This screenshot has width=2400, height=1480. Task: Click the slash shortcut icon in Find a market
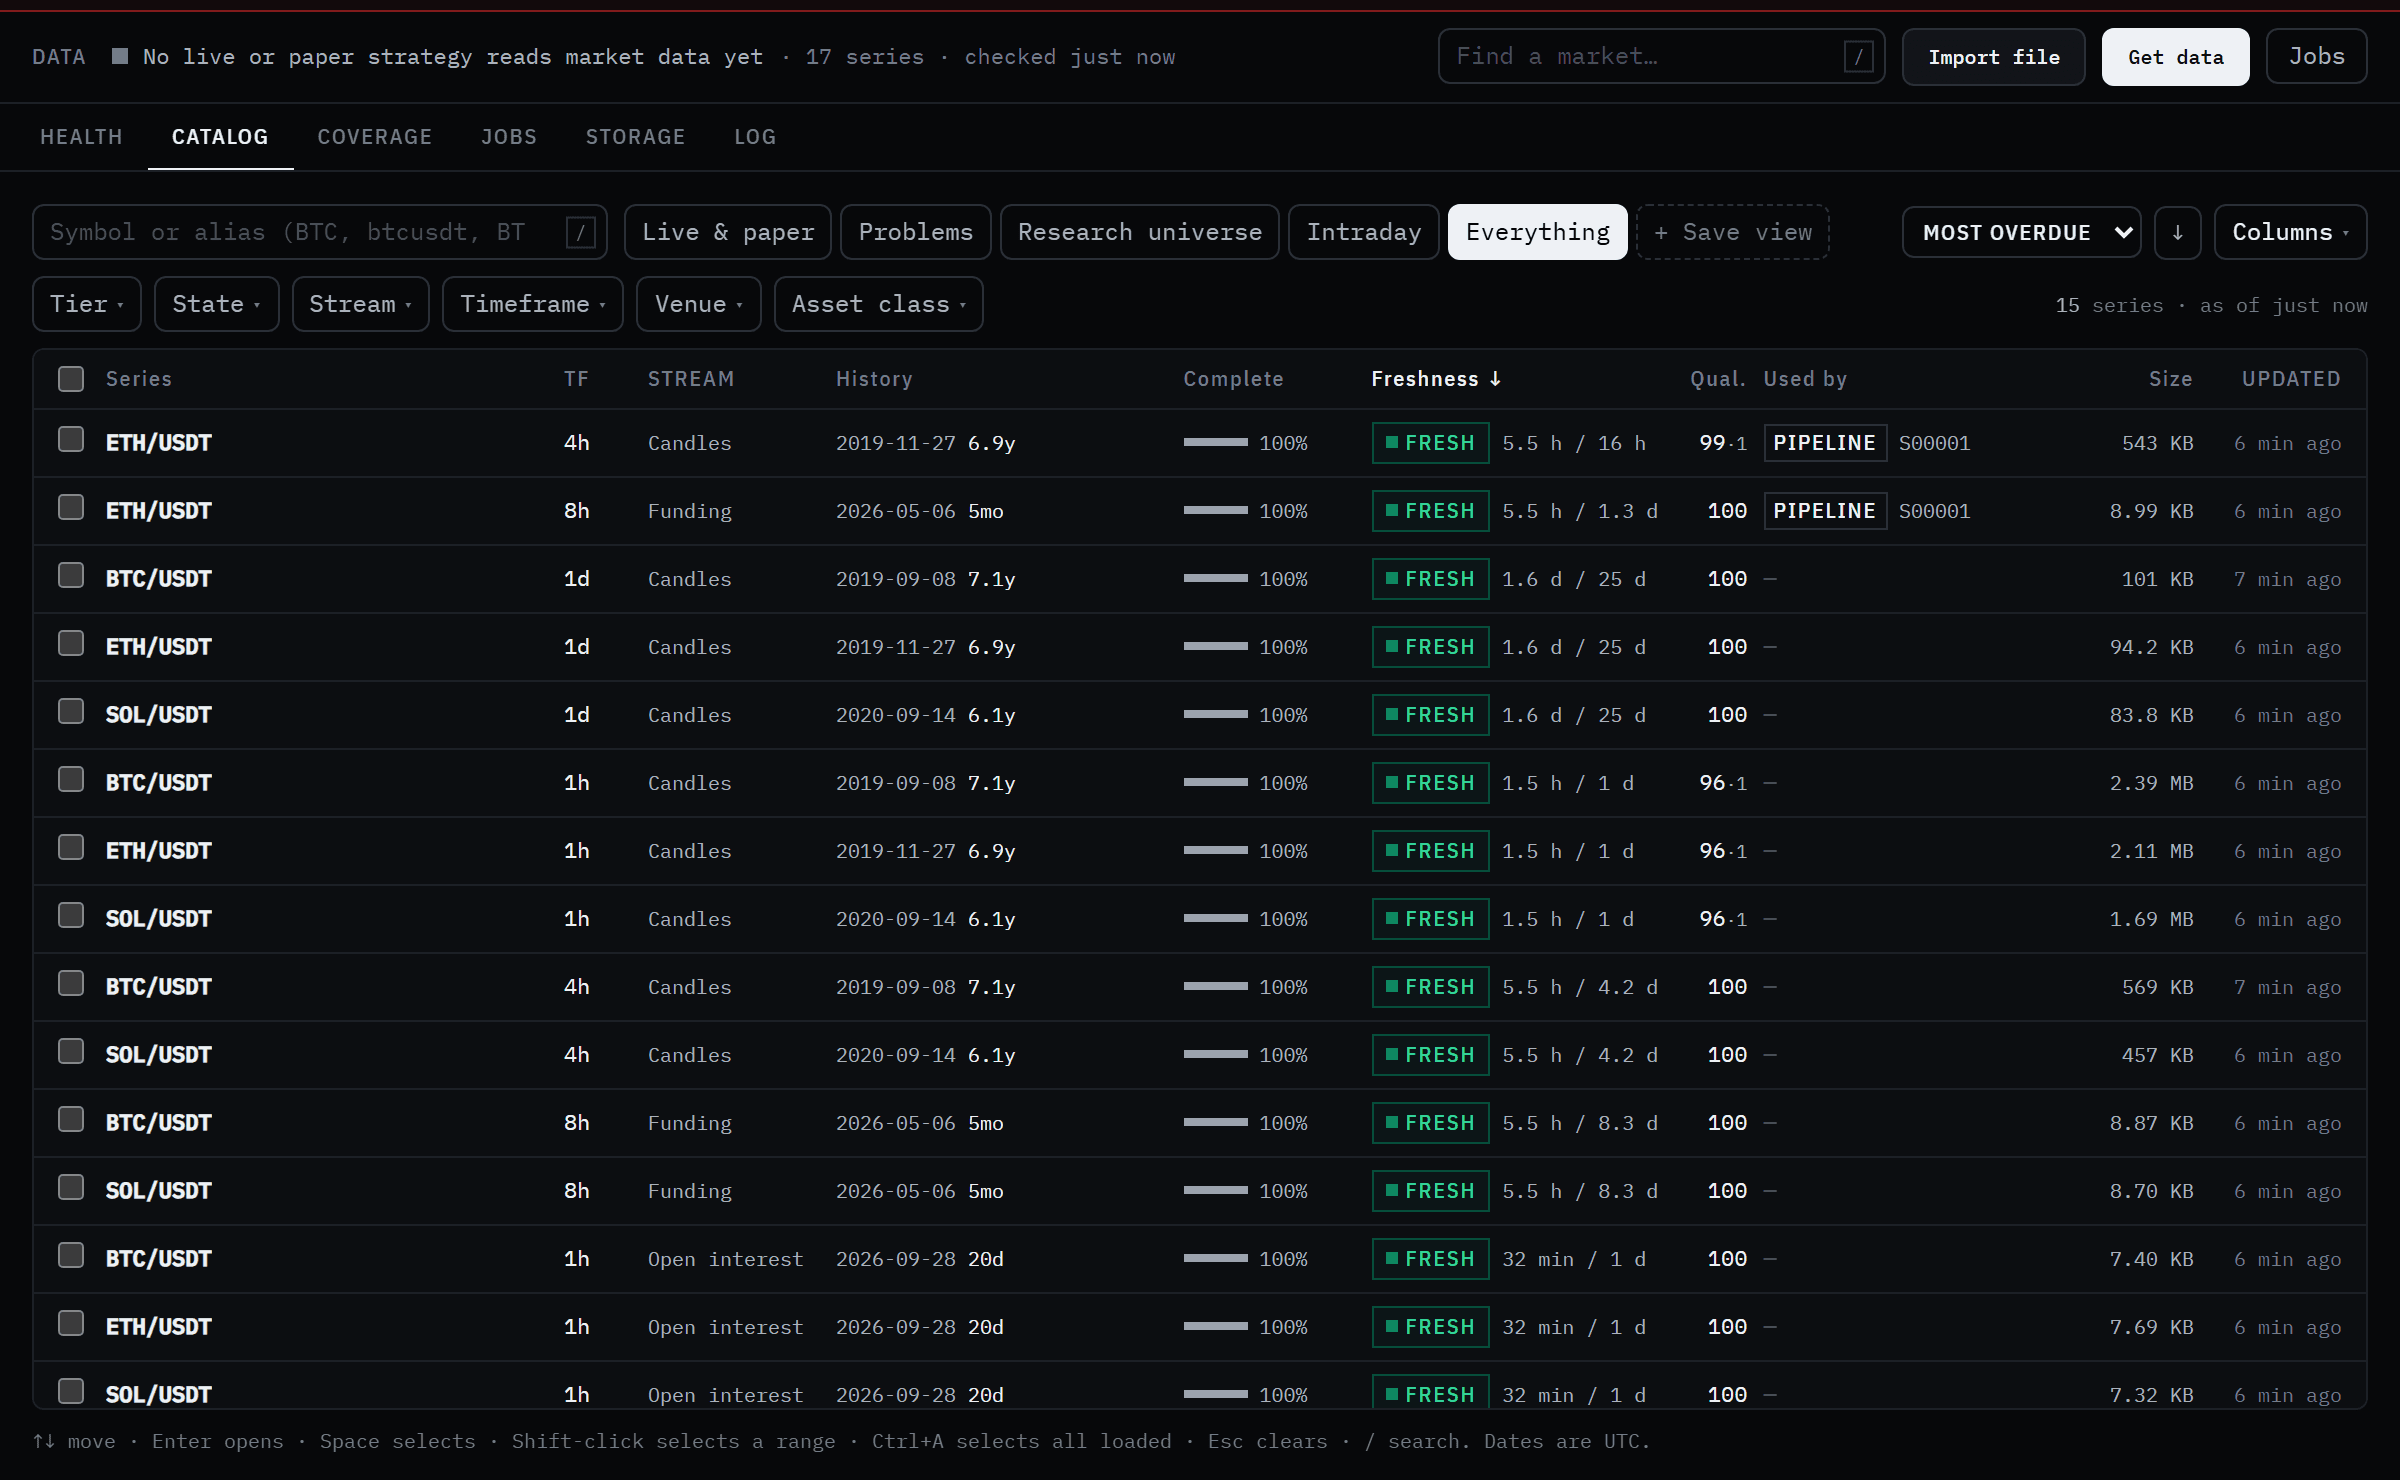pos(1858,57)
